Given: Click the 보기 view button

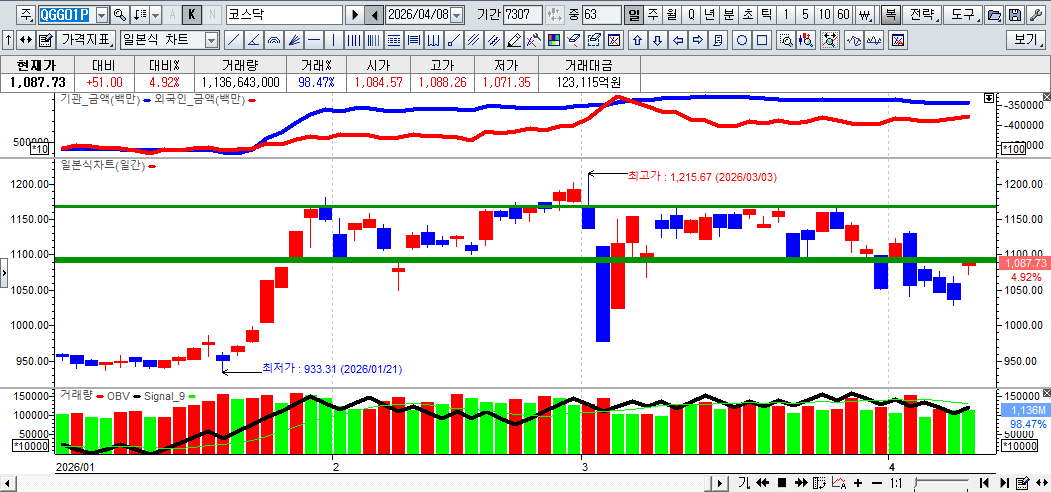Looking at the screenshot, I should click(1026, 40).
